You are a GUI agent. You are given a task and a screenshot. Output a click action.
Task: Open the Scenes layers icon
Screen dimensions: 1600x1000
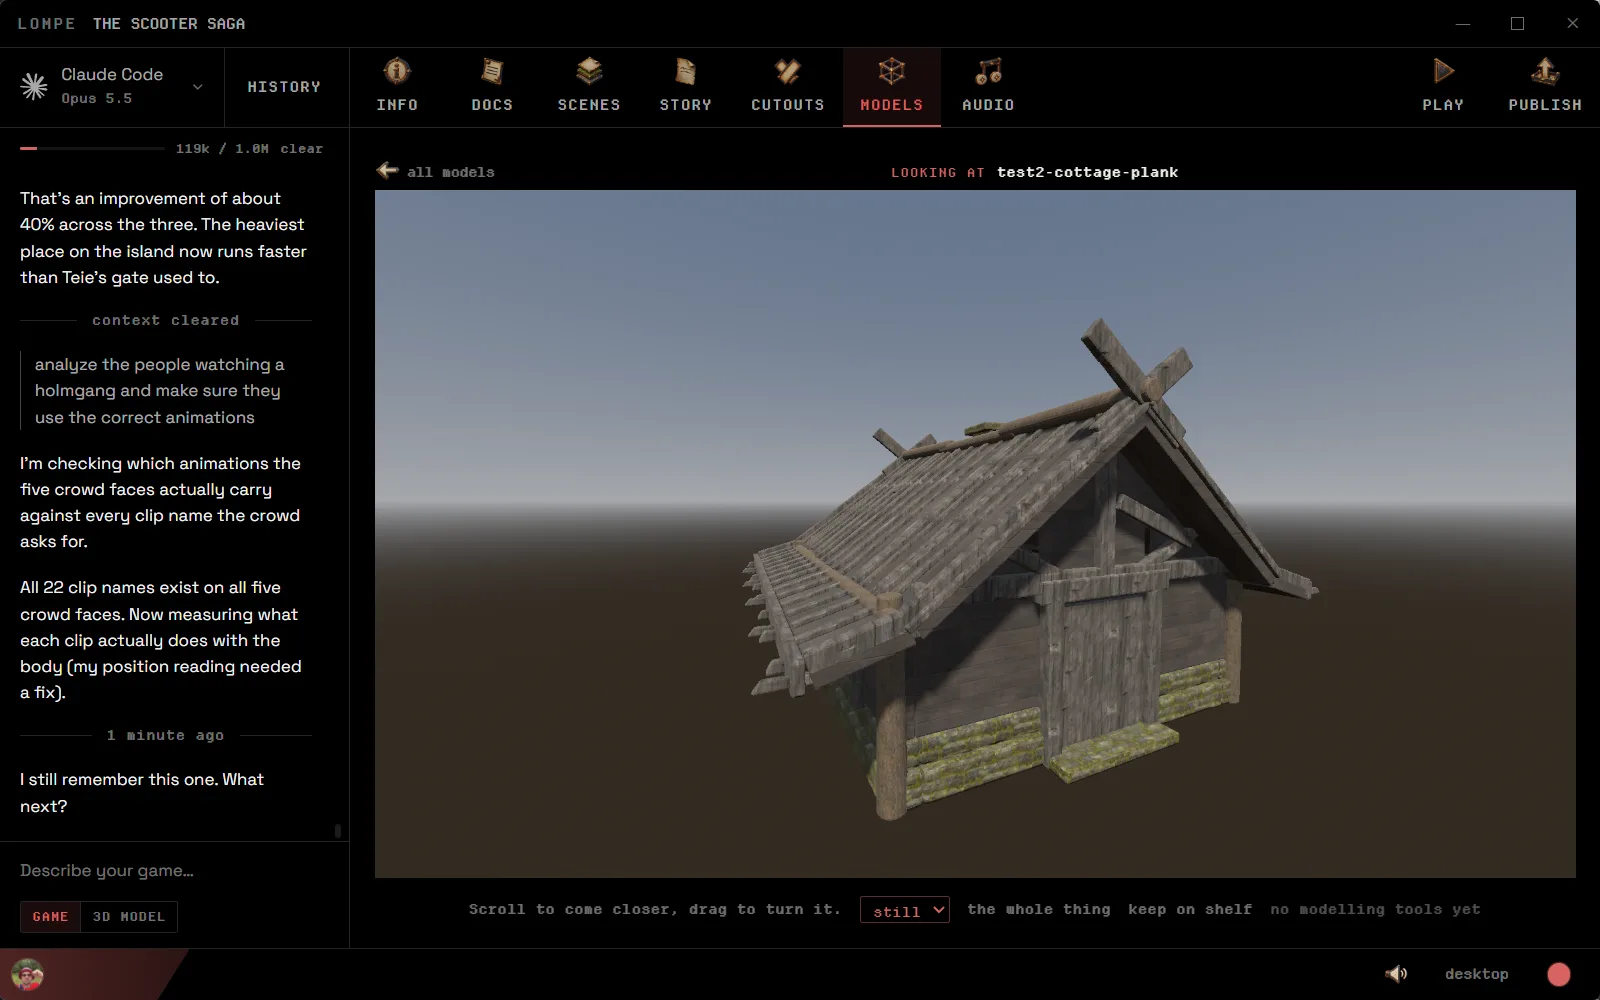coord(589,71)
